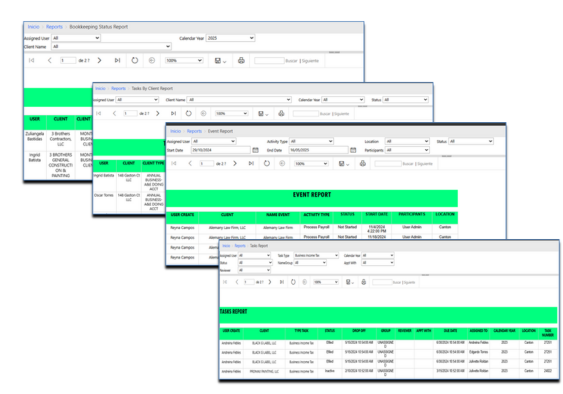Click Reports breadcrumb in Bookkeeping Status Report
Screen dimensions: 563x394
pyautogui.click(x=54, y=27)
